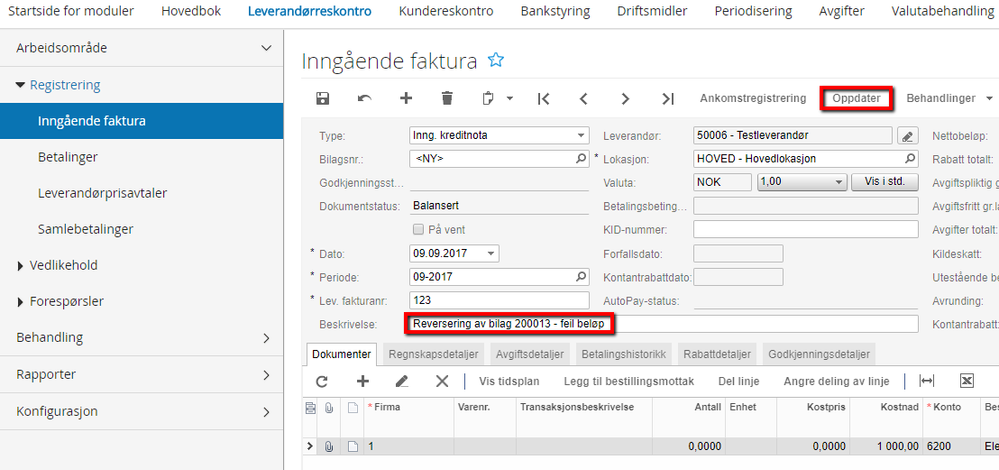The width and height of the screenshot is (999, 470).
Task: Expand the Vedlikehold tree node
Action: [21, 266]
